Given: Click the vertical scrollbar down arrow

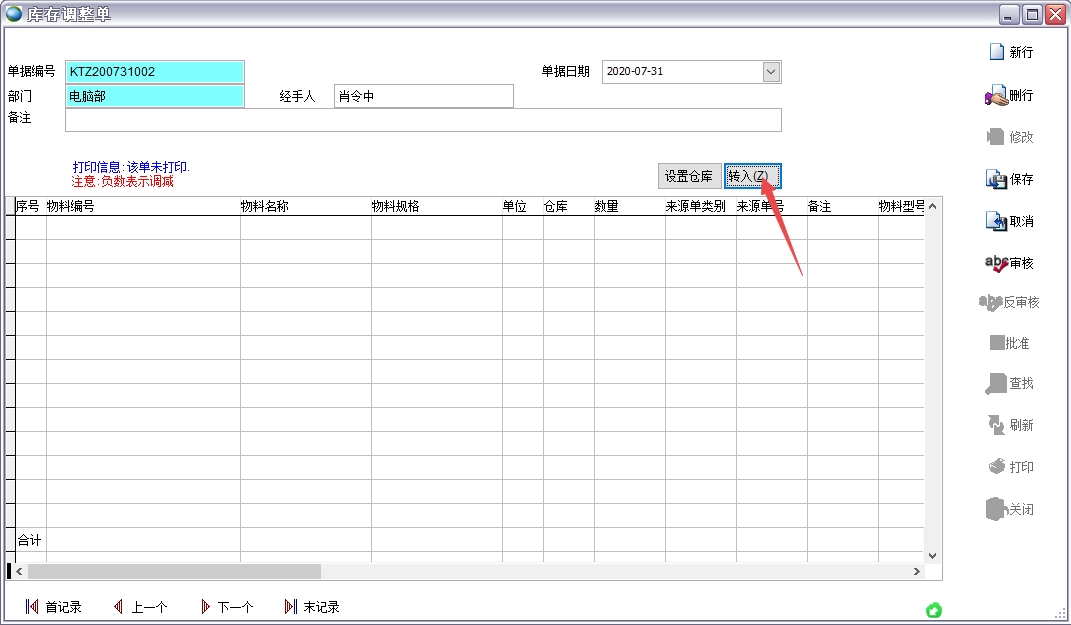Looking at the screenshot, I should [932, 555].
